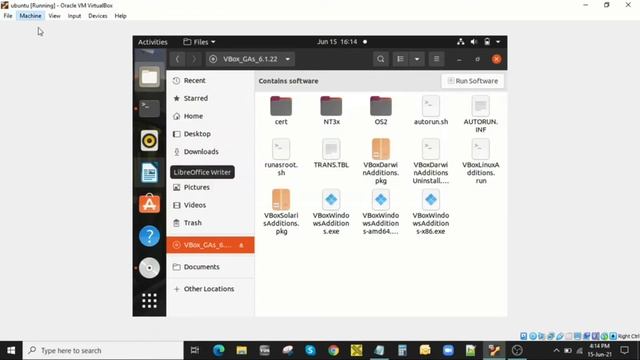This screenshot has height=360, width=640.
Task: Select VBoxLinuxAdditions.run file
Action: (x=480, y=161)
